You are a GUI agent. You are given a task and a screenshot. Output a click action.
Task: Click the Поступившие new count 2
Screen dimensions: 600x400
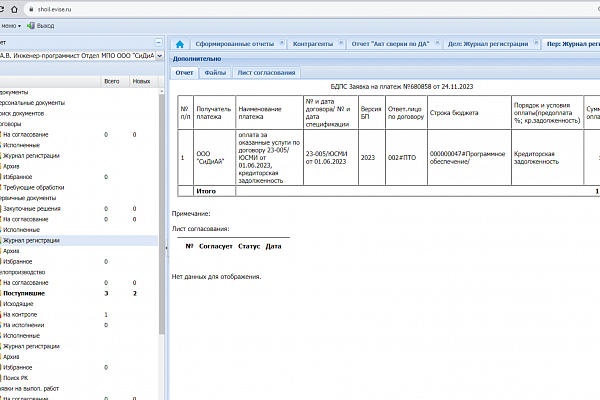pos(135,294)
